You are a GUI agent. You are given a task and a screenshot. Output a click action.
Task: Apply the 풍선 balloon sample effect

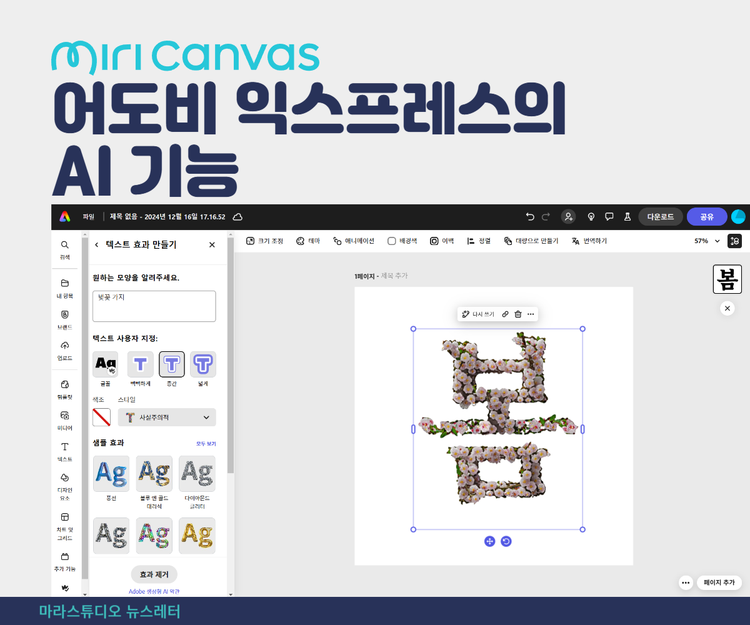coord(111,473)
